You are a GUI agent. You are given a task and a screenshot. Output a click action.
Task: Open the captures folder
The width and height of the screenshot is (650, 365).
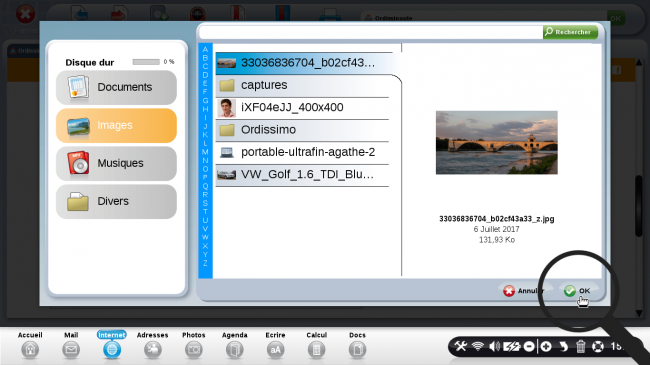coord(303,85)
